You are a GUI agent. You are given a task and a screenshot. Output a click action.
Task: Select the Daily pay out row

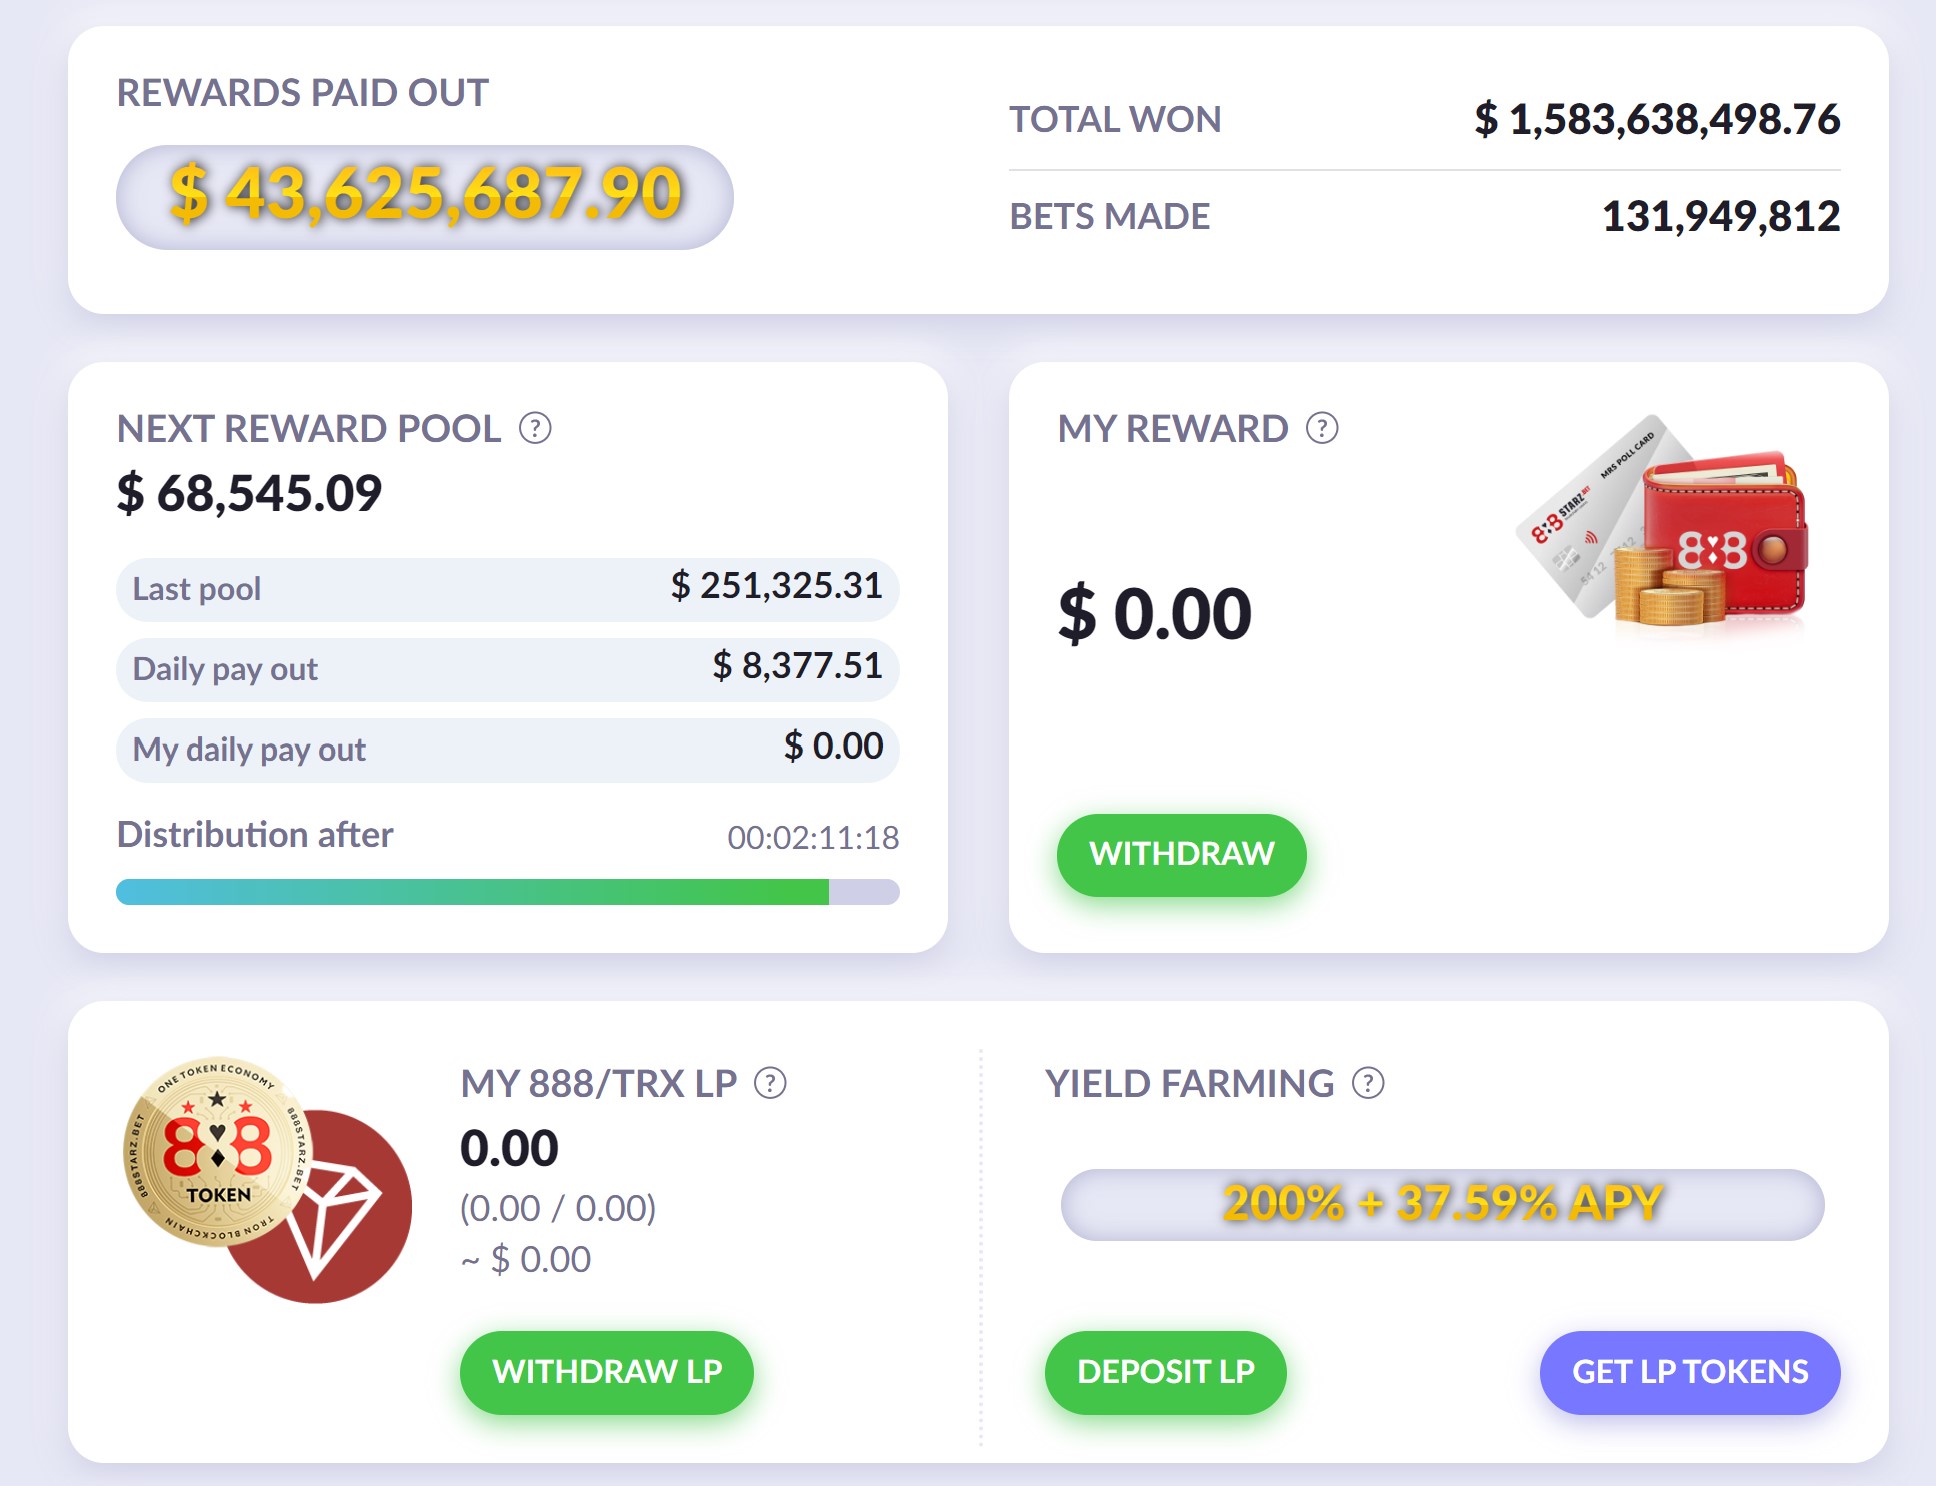pos(507,669)
